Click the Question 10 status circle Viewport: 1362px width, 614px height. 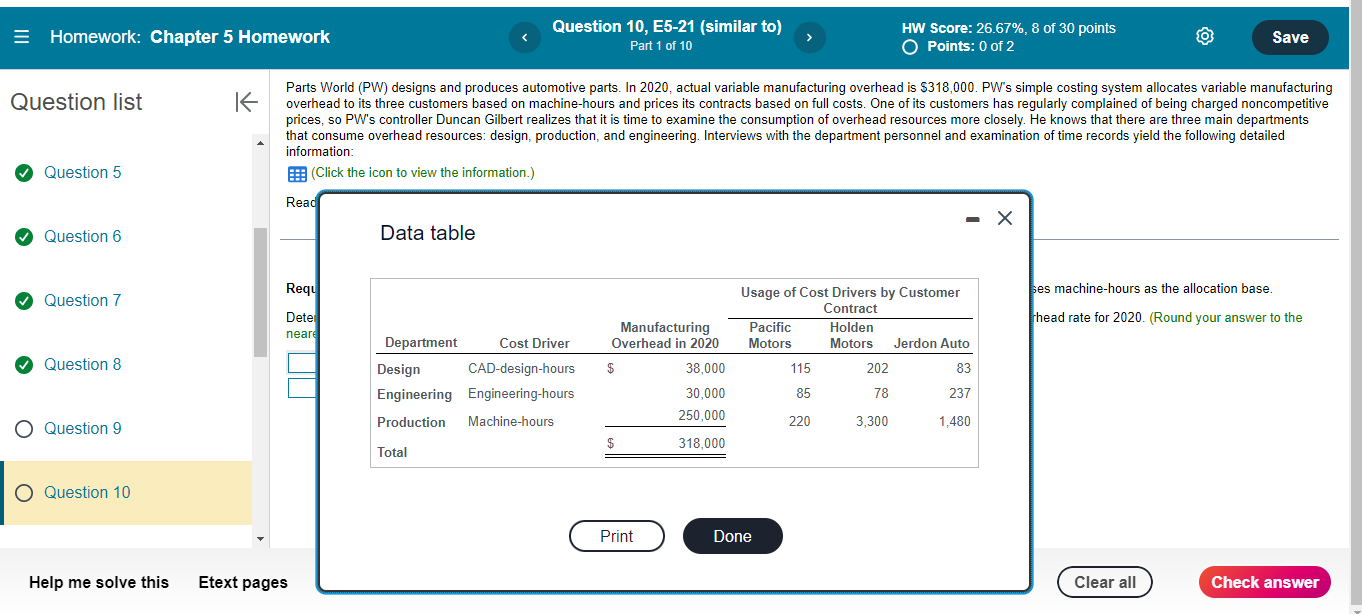click(x=23, y=492)
